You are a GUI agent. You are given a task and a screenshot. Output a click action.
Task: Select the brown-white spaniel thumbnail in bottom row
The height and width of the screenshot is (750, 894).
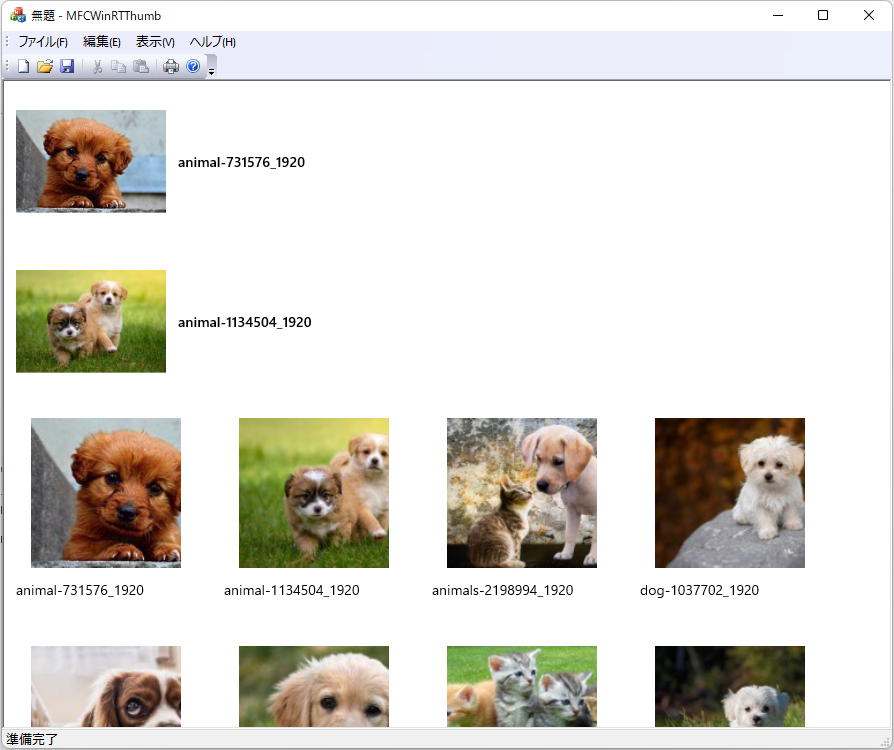106,686
